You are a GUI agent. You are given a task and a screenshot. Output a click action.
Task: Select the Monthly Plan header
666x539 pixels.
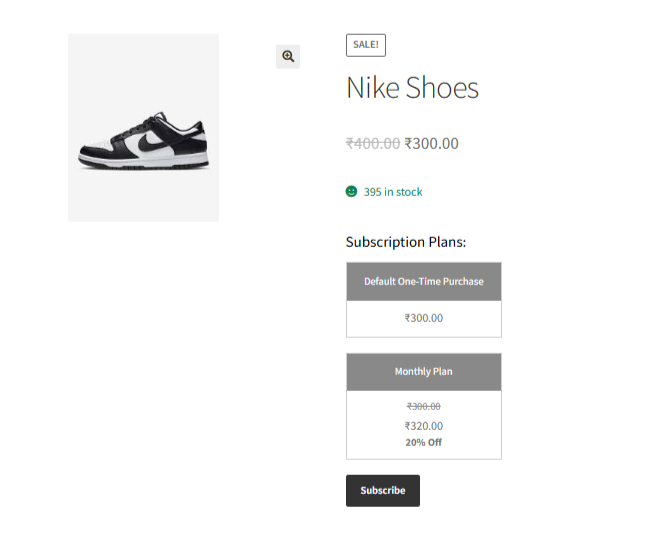click(423, 372)
